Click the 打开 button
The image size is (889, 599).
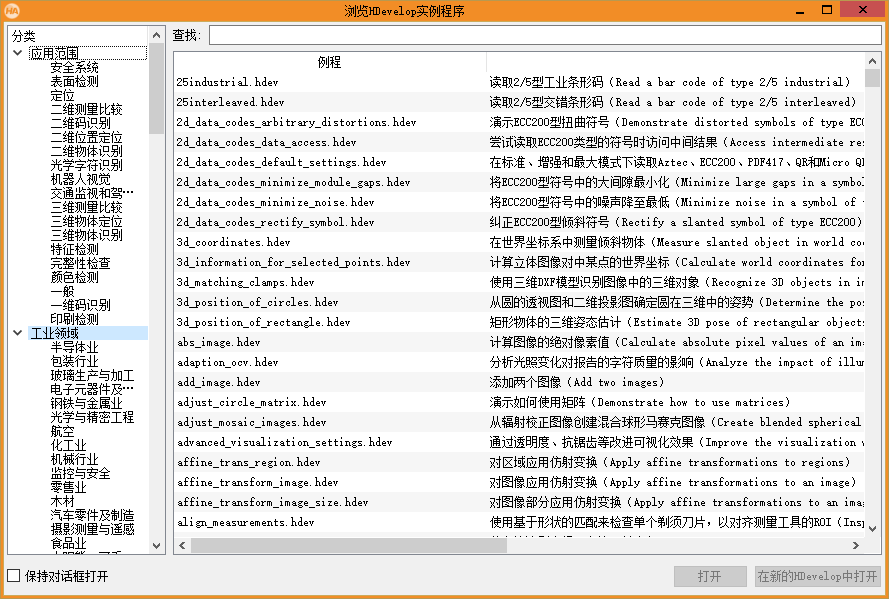(710, 576)
